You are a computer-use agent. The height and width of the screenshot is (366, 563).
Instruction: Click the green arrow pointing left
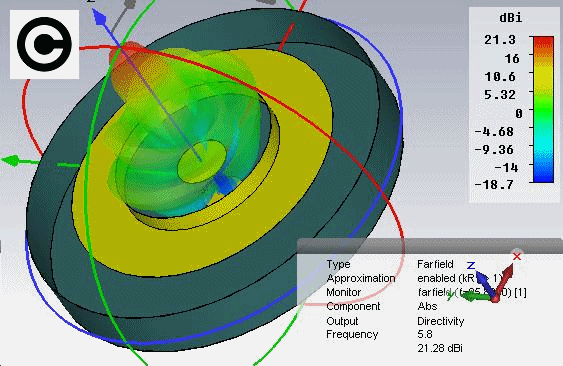[11, 161]
